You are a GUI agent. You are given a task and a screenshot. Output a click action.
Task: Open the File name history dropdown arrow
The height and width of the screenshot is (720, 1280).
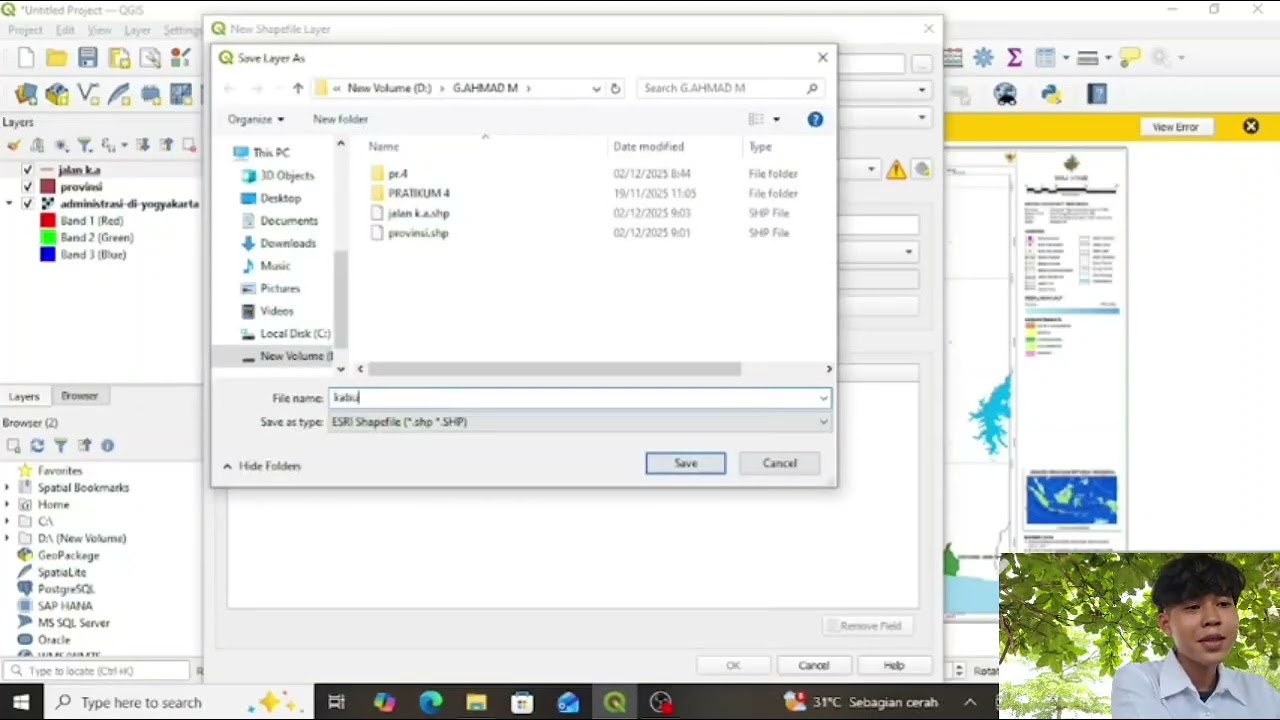point(823,398)
